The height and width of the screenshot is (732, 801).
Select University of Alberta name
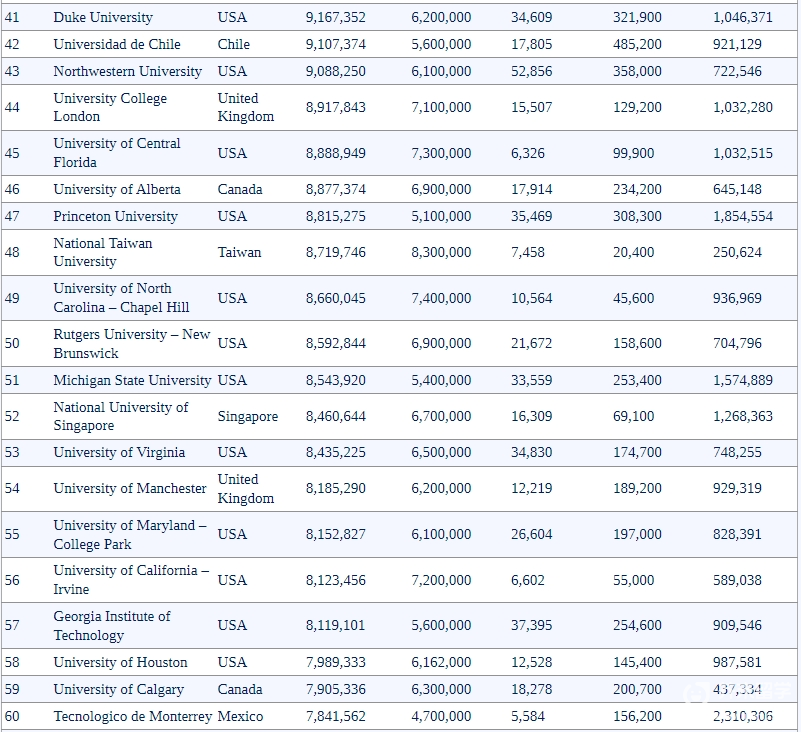117,189
